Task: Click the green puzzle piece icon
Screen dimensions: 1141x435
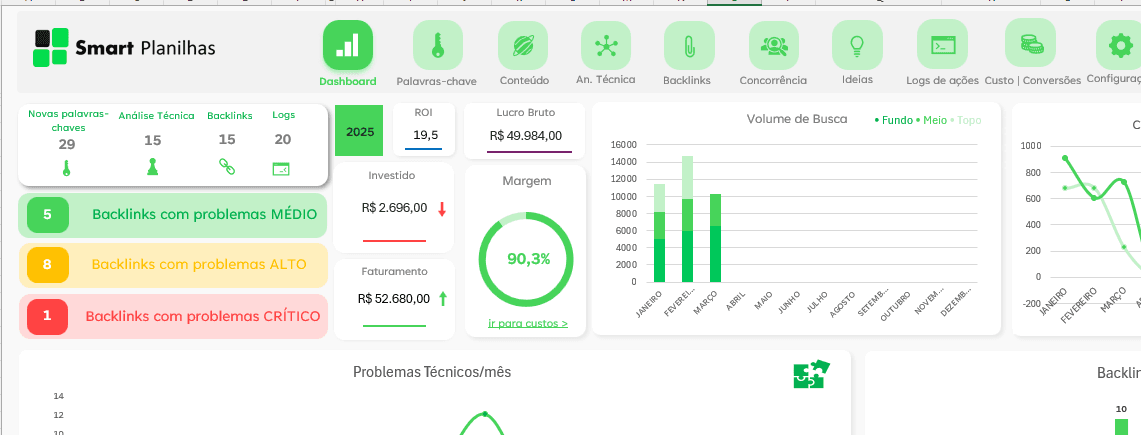Action: (x=810, y=374)
